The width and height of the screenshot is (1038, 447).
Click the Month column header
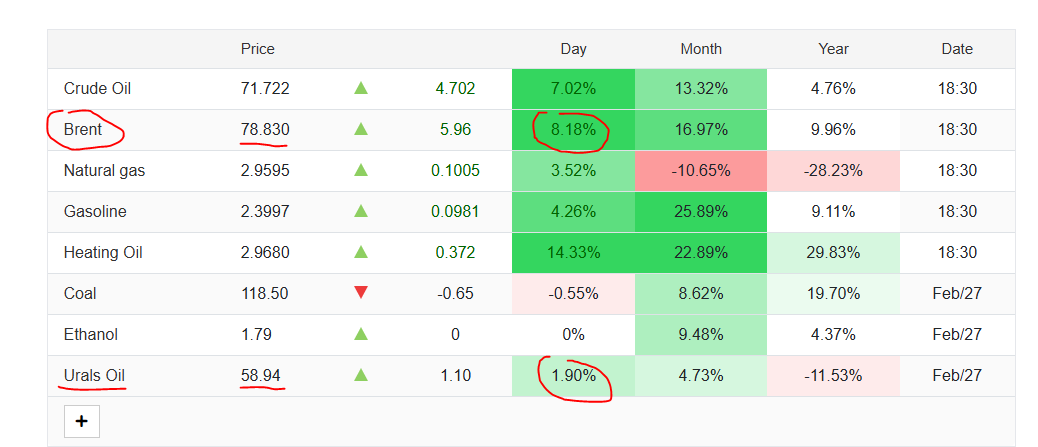(x=701, y=49)
